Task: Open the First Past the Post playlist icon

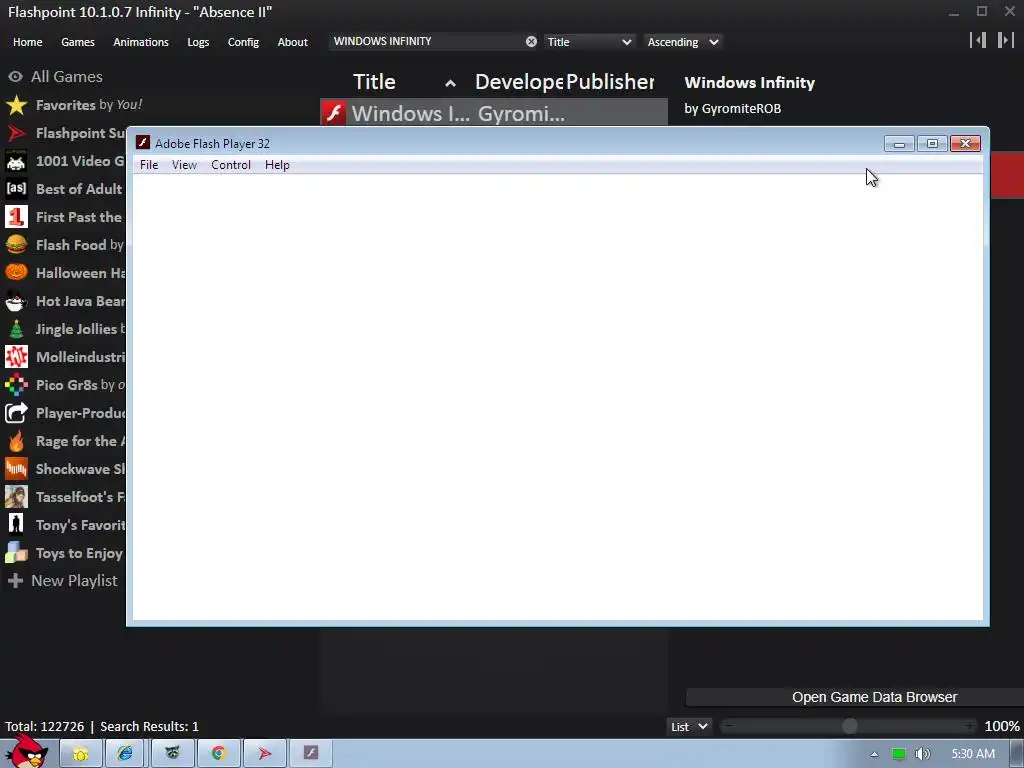Action: tap(16, 217)
